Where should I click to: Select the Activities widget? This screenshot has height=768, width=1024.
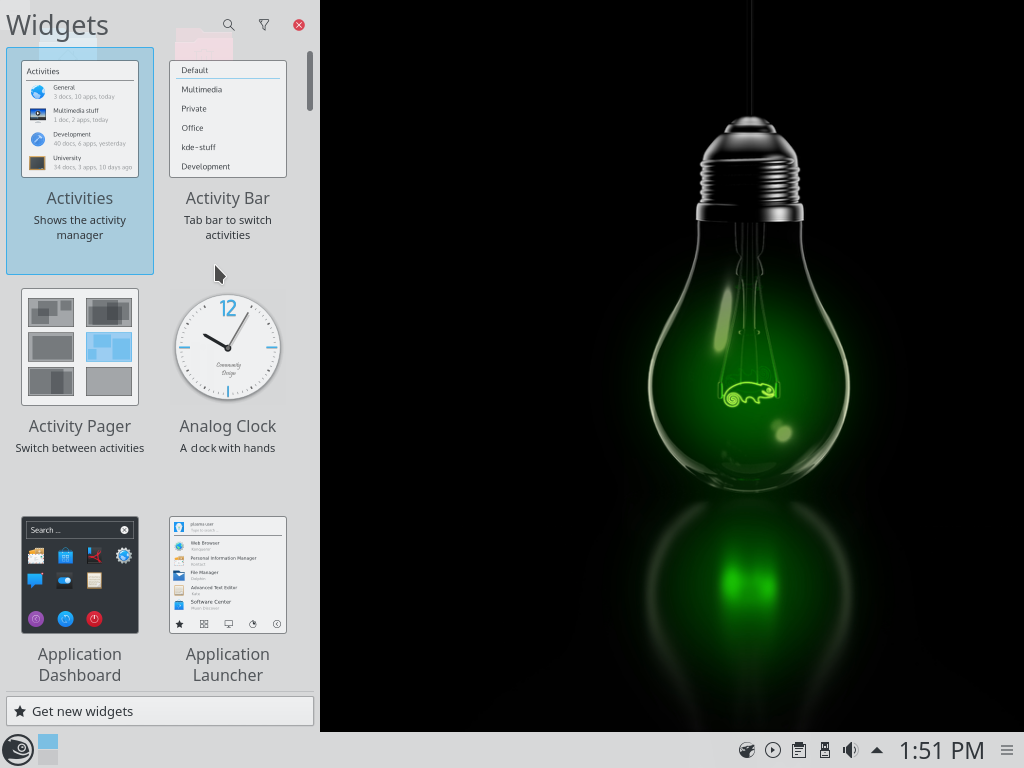[80, 160]
